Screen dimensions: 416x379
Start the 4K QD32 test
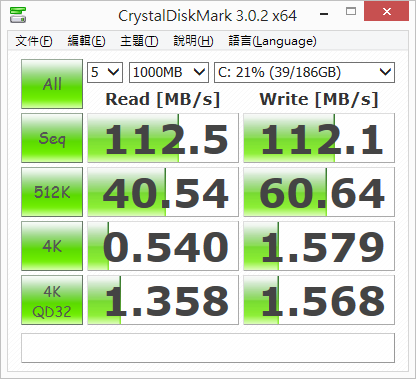click(x=52, y=300)
